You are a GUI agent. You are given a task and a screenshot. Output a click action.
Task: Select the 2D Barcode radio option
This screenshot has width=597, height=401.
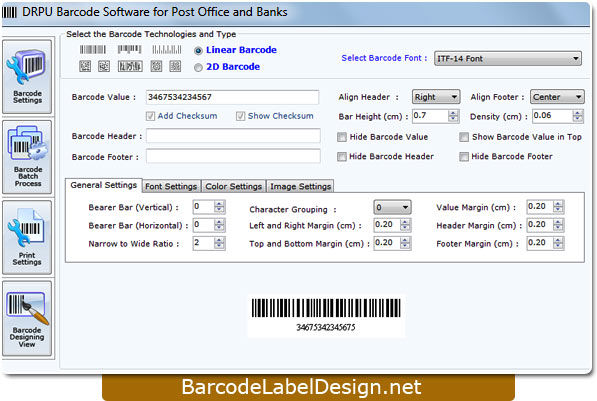198,67
